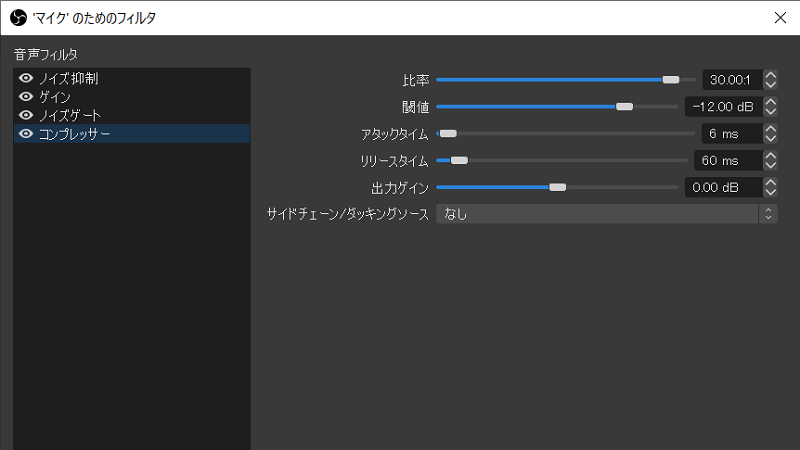Toggle visibility of コンプレッサー filter
The width and height of the screenshot is (800, 450).
coord(26,134)
